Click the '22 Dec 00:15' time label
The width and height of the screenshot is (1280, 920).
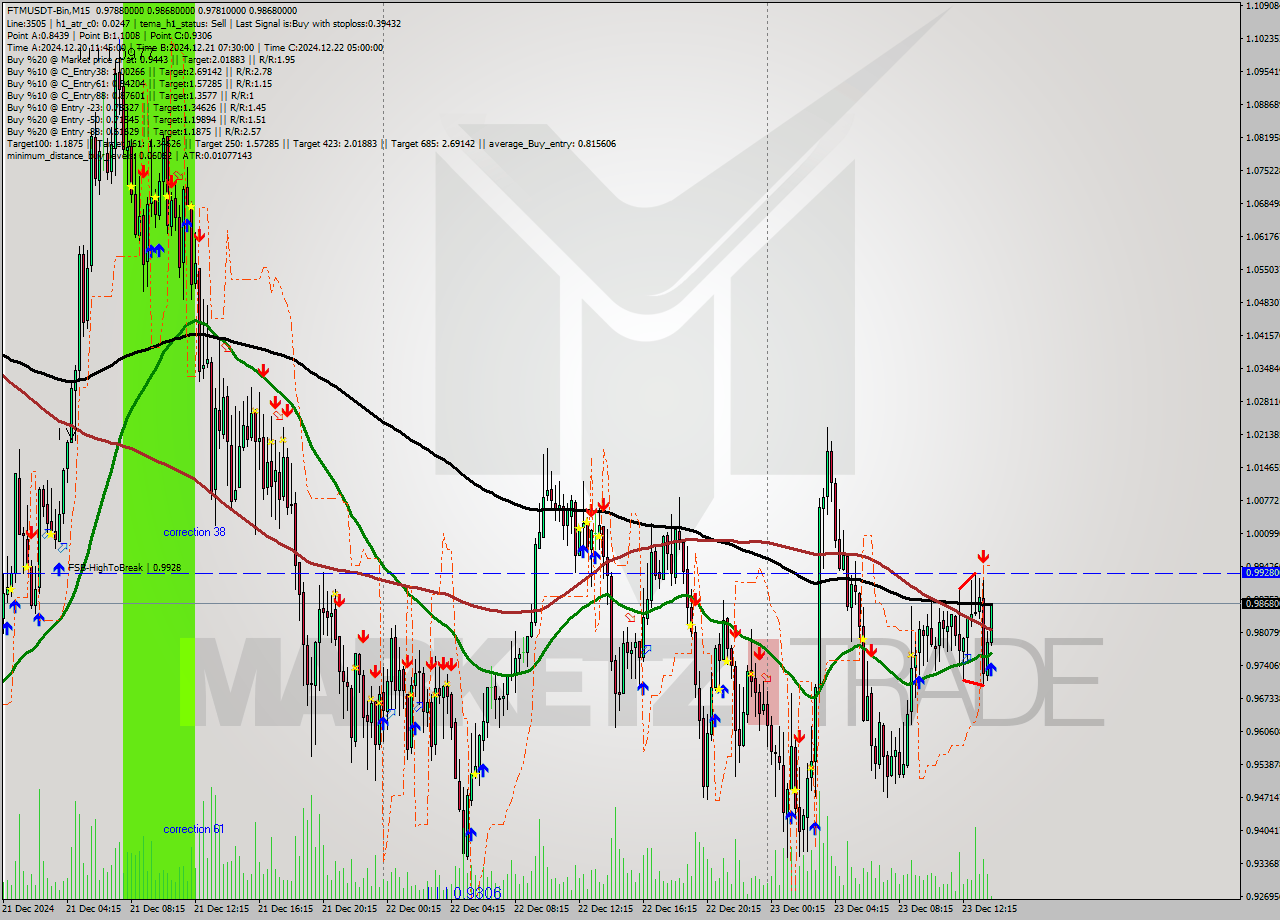413,909
